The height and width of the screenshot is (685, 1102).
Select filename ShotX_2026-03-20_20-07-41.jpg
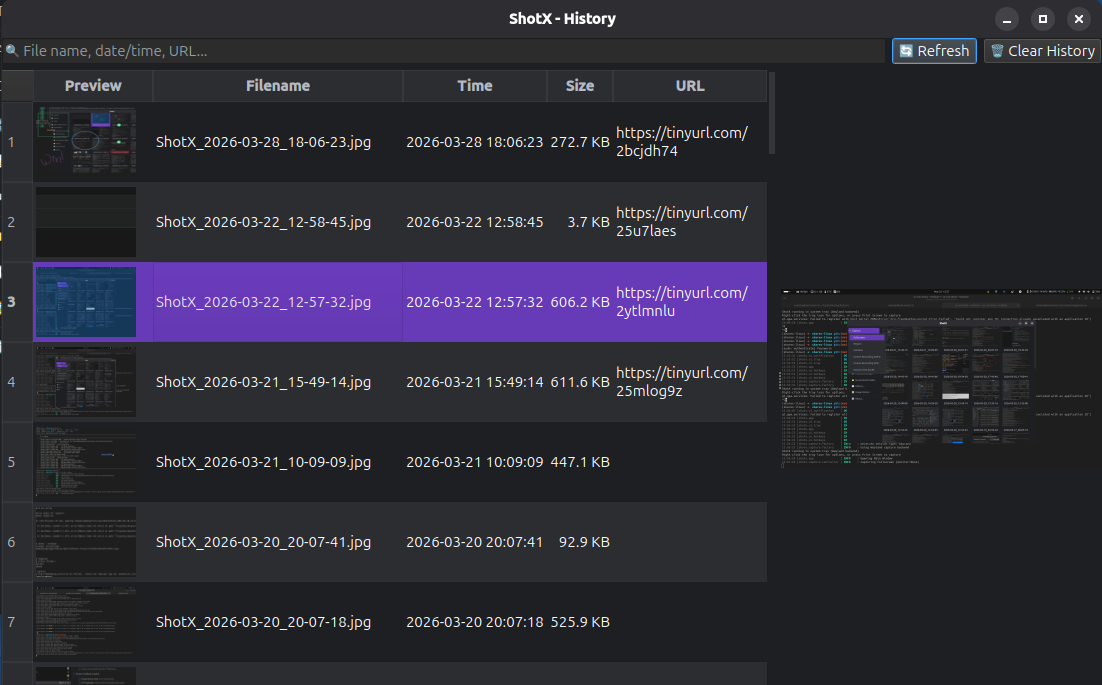264,542
